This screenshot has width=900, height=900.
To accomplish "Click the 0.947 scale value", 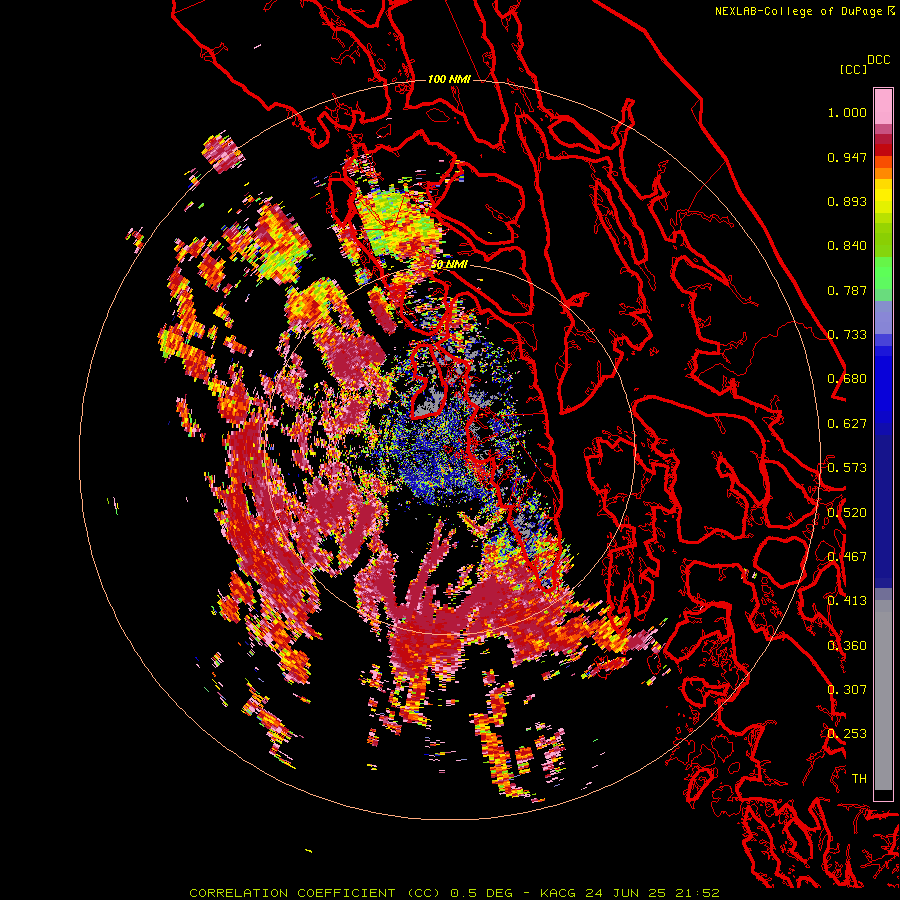I will (847, 157).
